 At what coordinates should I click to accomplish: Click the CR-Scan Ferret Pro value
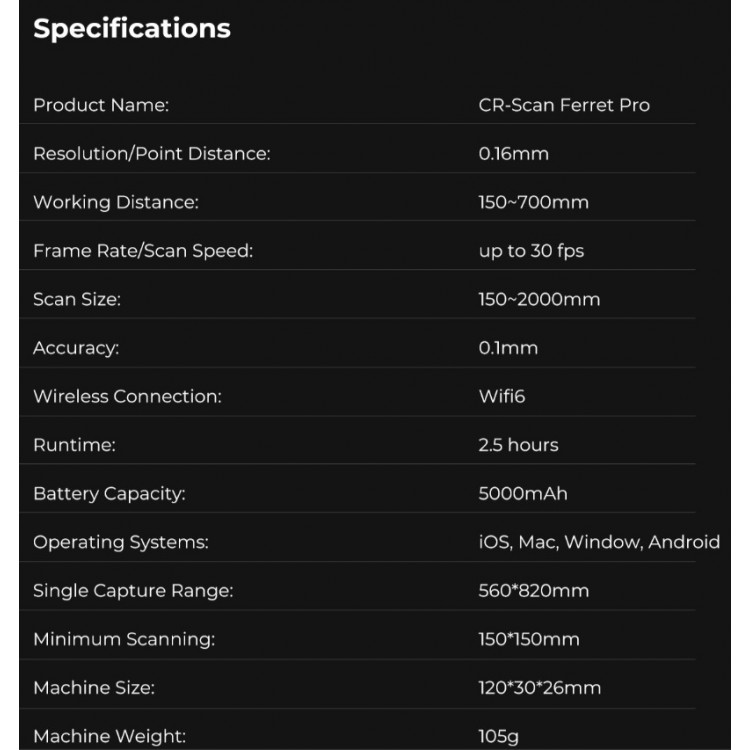[564, 105]
